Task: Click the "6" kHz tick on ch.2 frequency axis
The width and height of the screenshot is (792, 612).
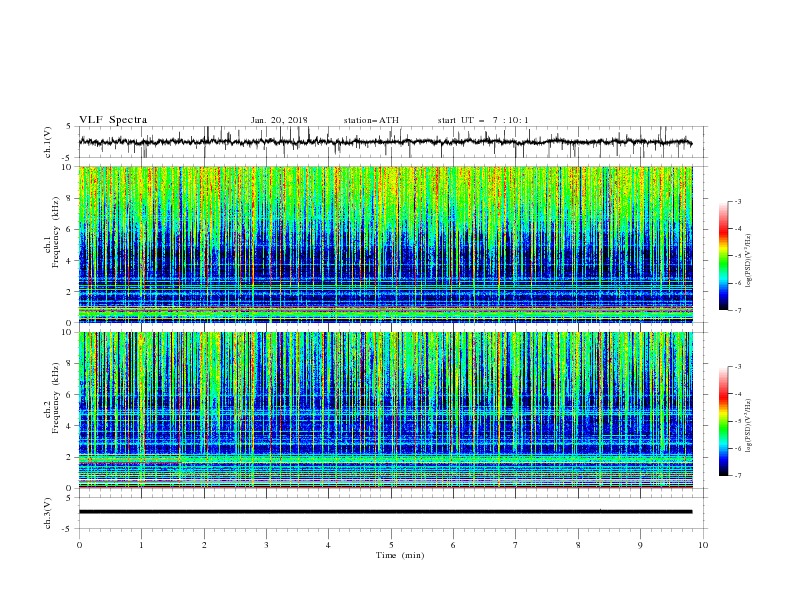Action: (x=70, y=395)
